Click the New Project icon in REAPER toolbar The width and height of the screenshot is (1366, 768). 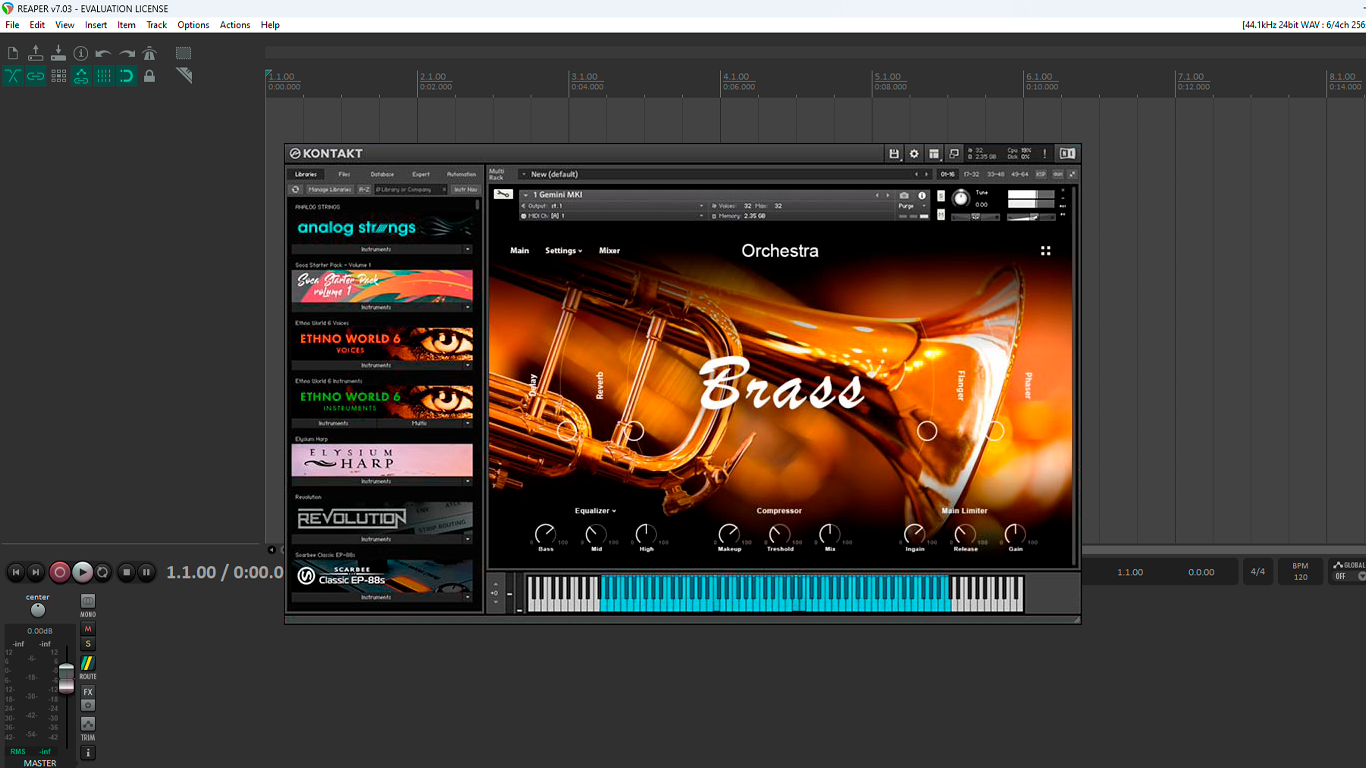tap(13, 53)
